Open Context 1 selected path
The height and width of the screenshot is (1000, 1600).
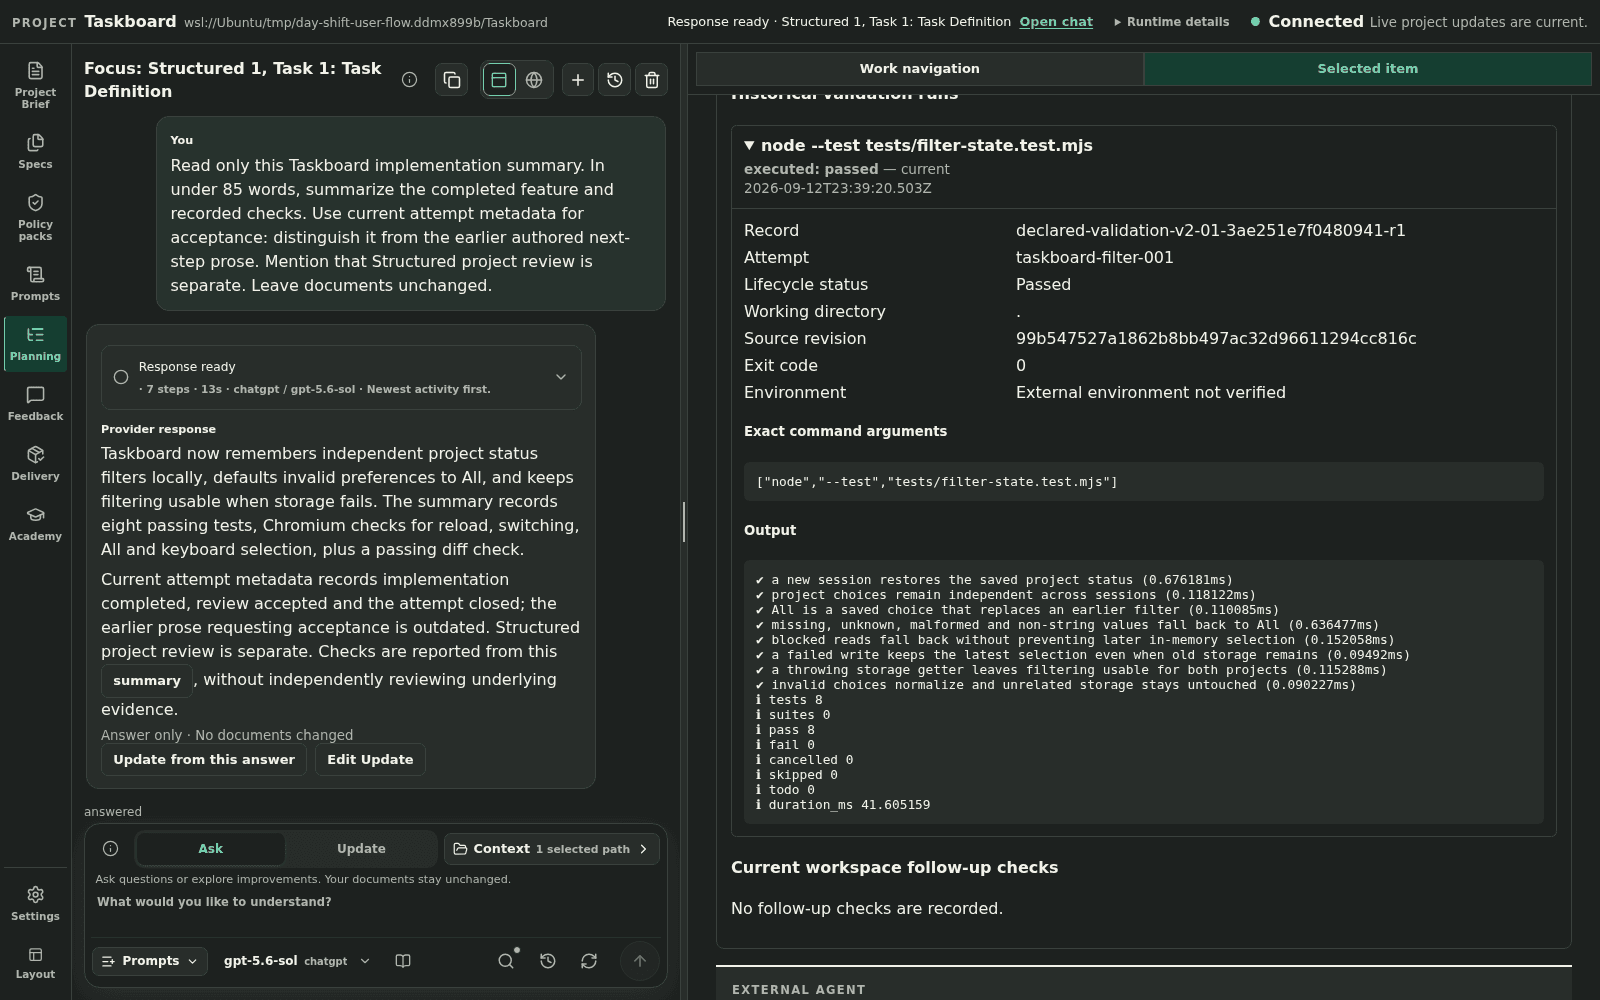(x=552, y=849)
